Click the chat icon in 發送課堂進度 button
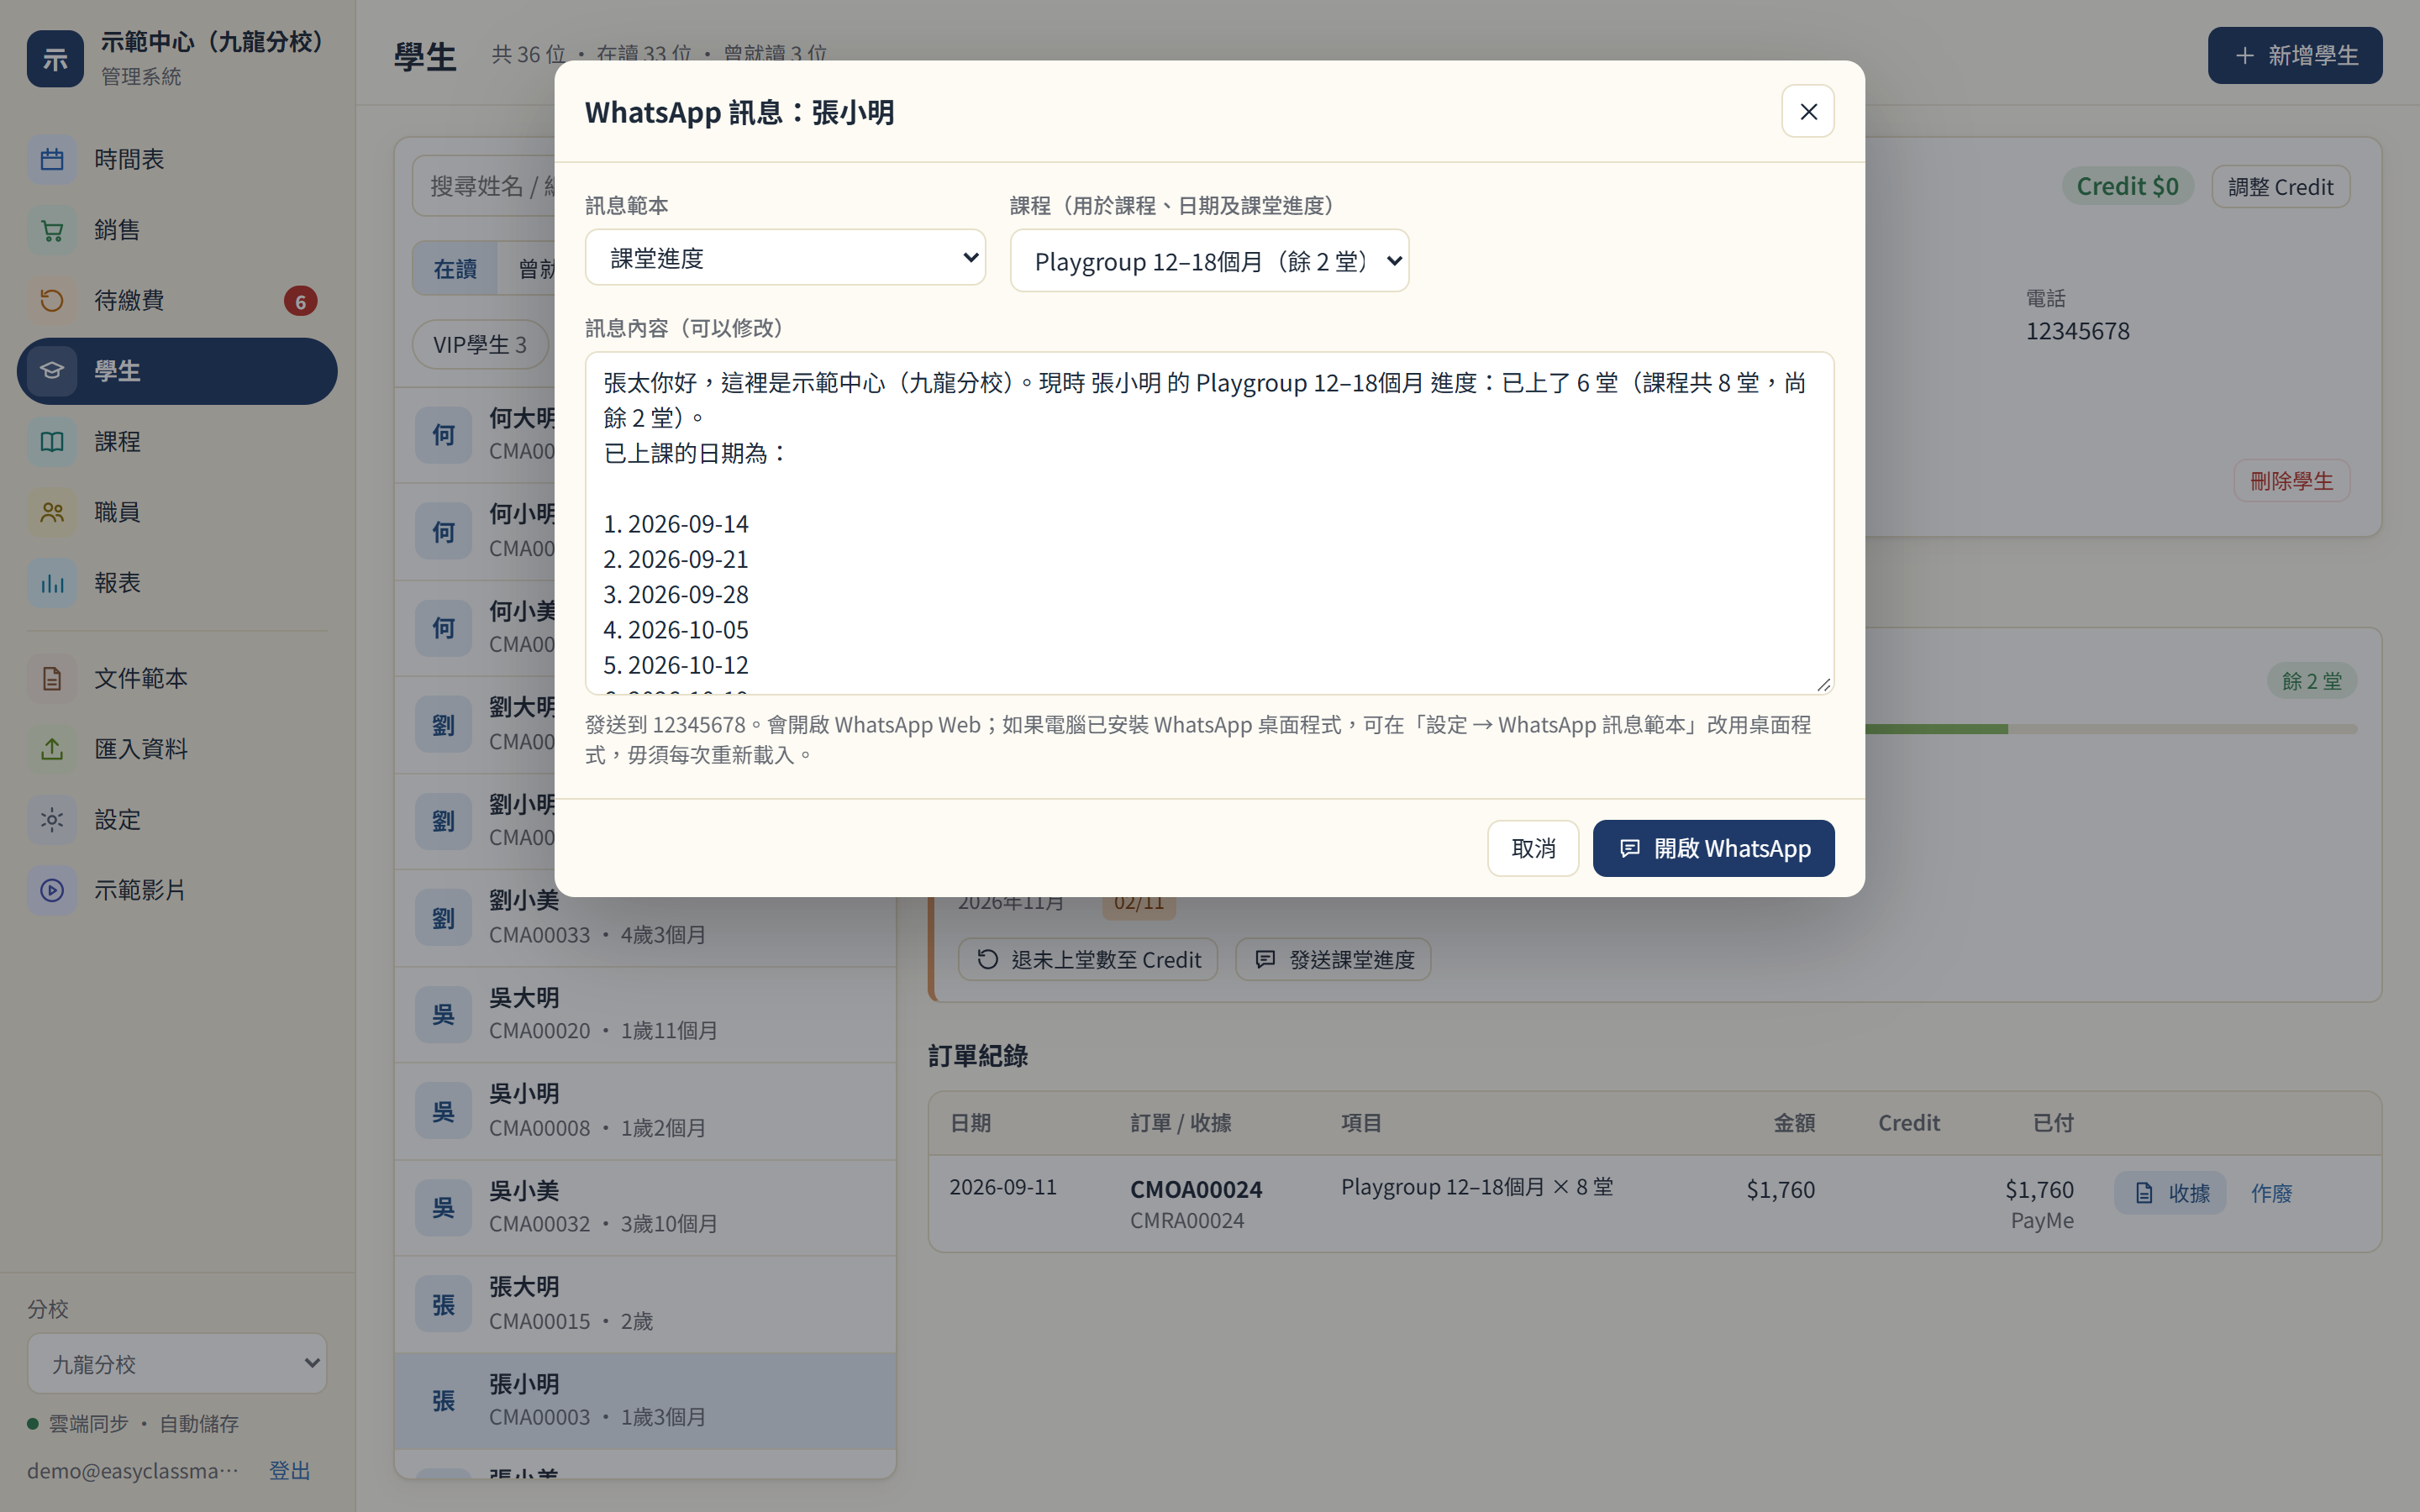 pos(1265,960)
